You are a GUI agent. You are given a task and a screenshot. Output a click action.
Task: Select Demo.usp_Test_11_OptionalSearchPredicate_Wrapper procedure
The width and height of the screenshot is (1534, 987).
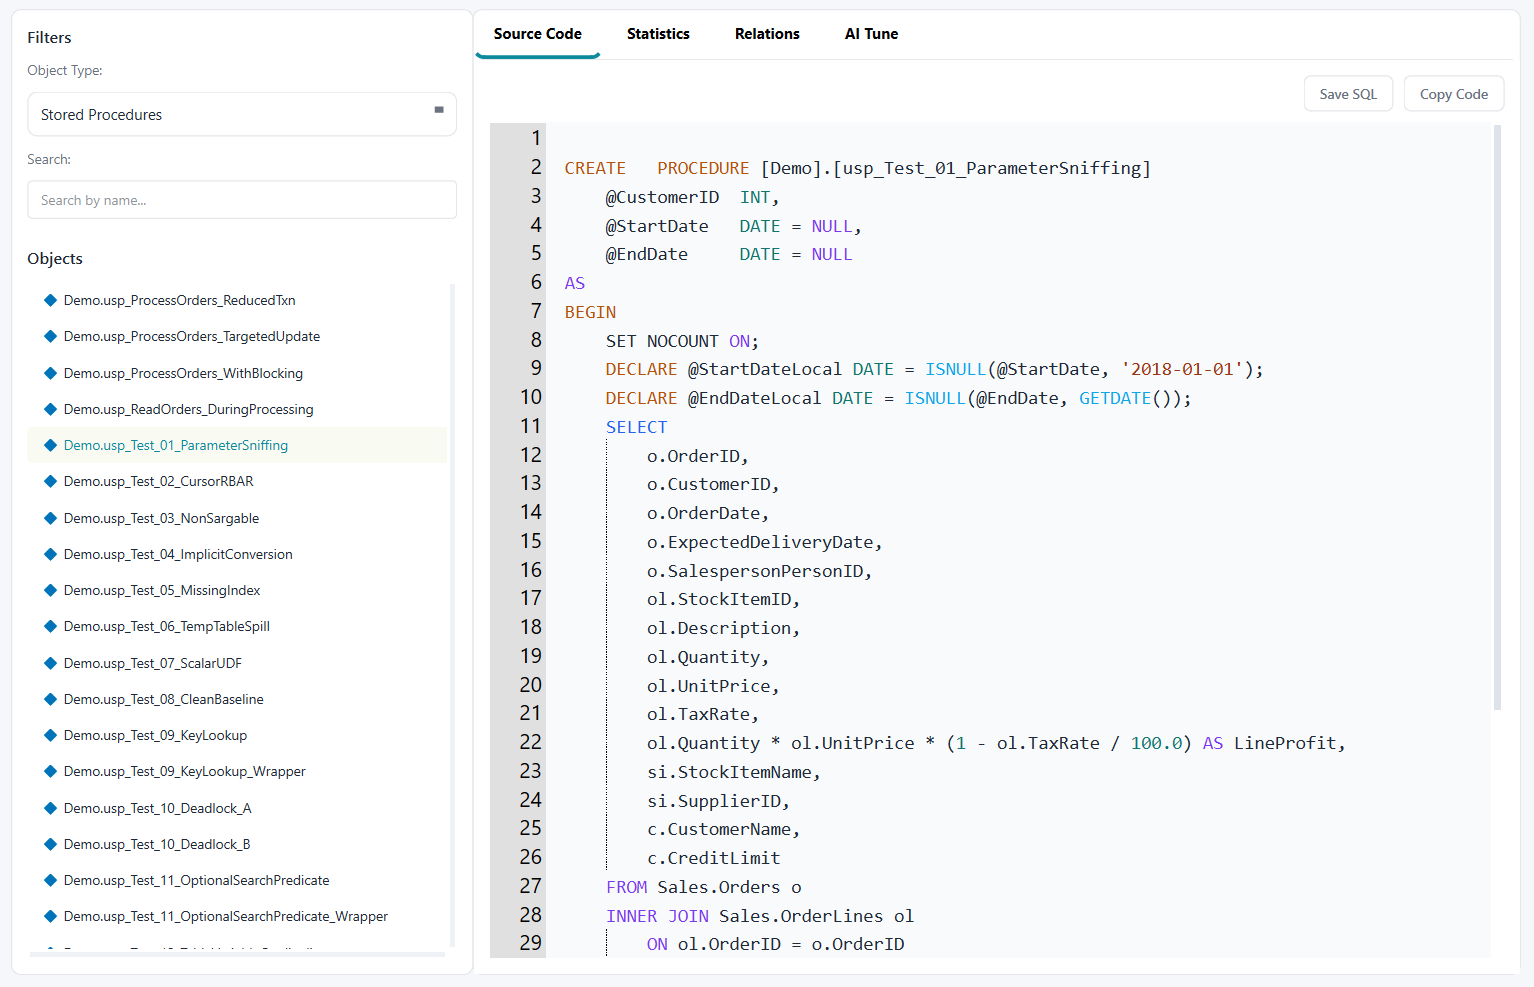[237, 916]
